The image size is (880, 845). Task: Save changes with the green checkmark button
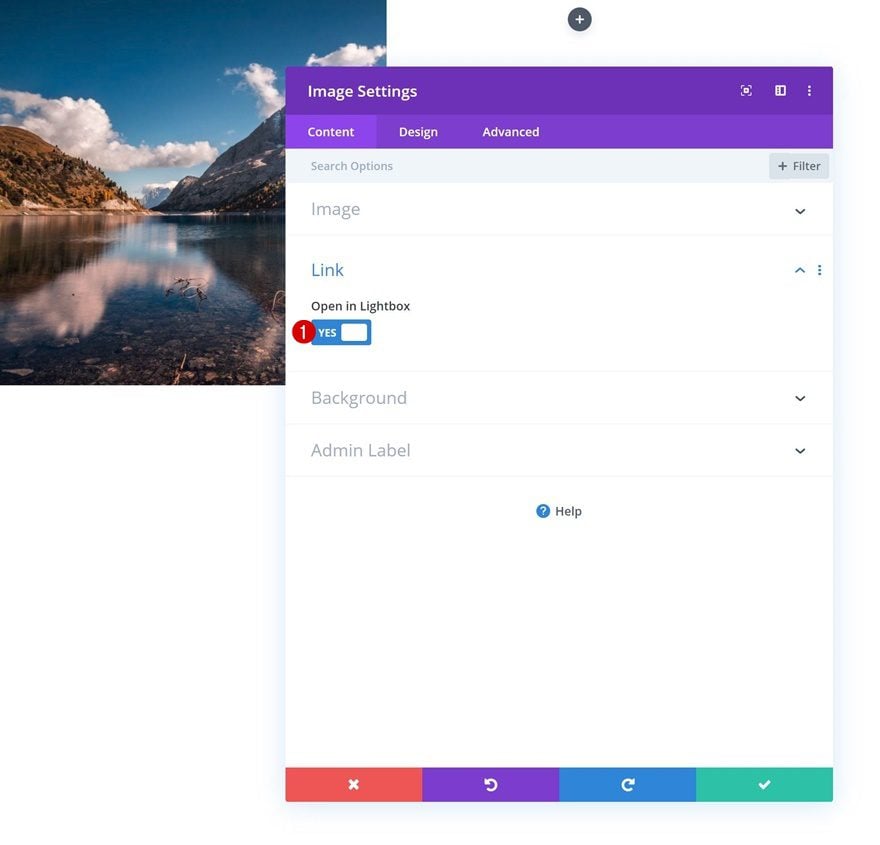click(x=764, y=784)
